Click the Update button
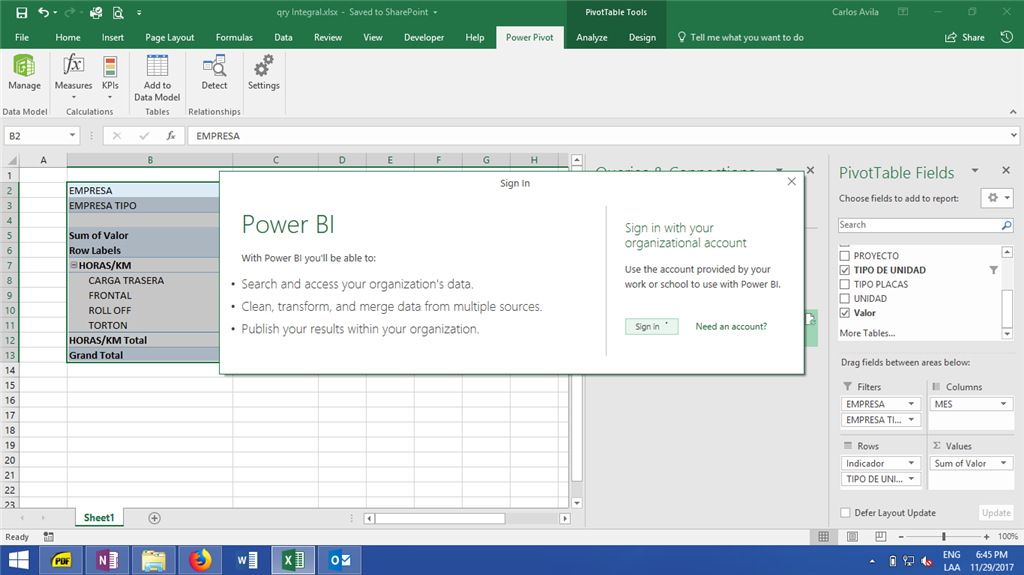Image resolution: width=1024 pixels, height=575 pixels. click(996, 513)
